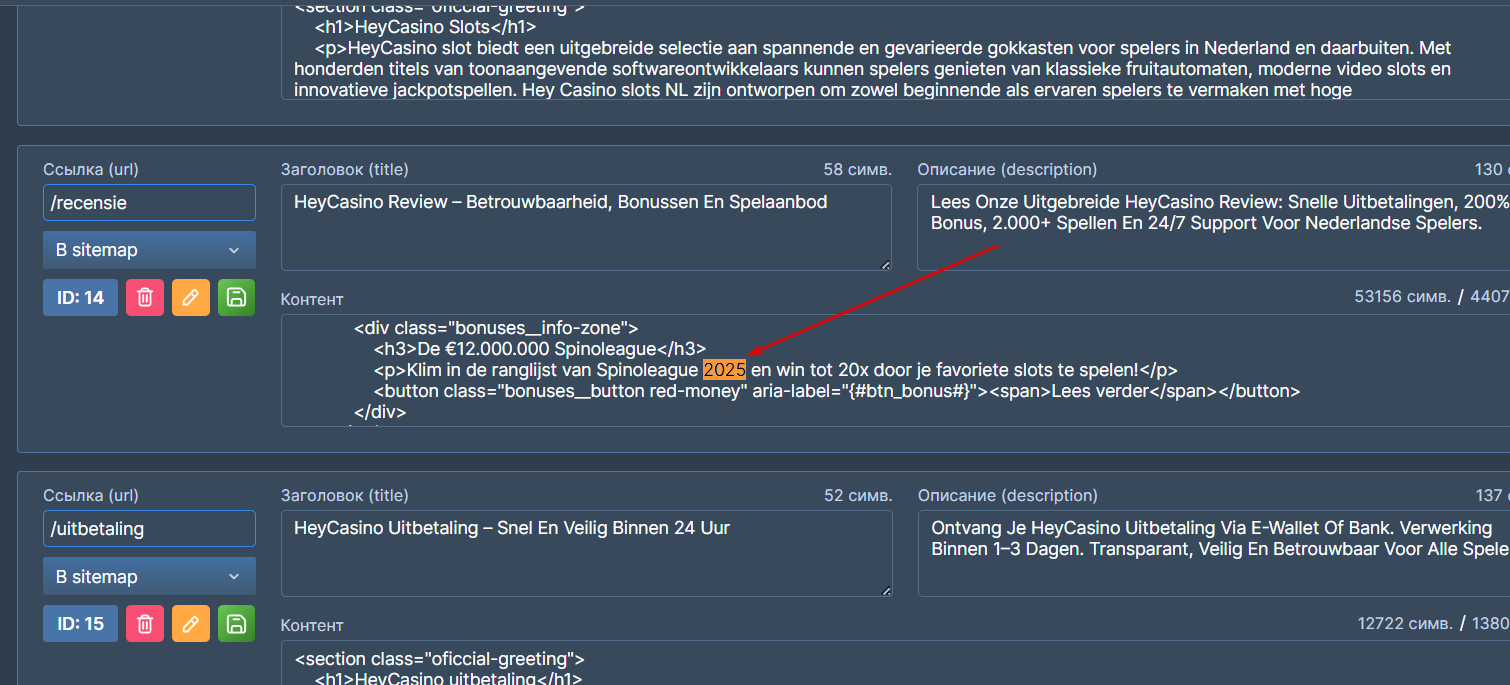The height and width of the screenshot is (685, 1510).
Task: Click the '52 симв.' character counter
Action: pos(857,495)
